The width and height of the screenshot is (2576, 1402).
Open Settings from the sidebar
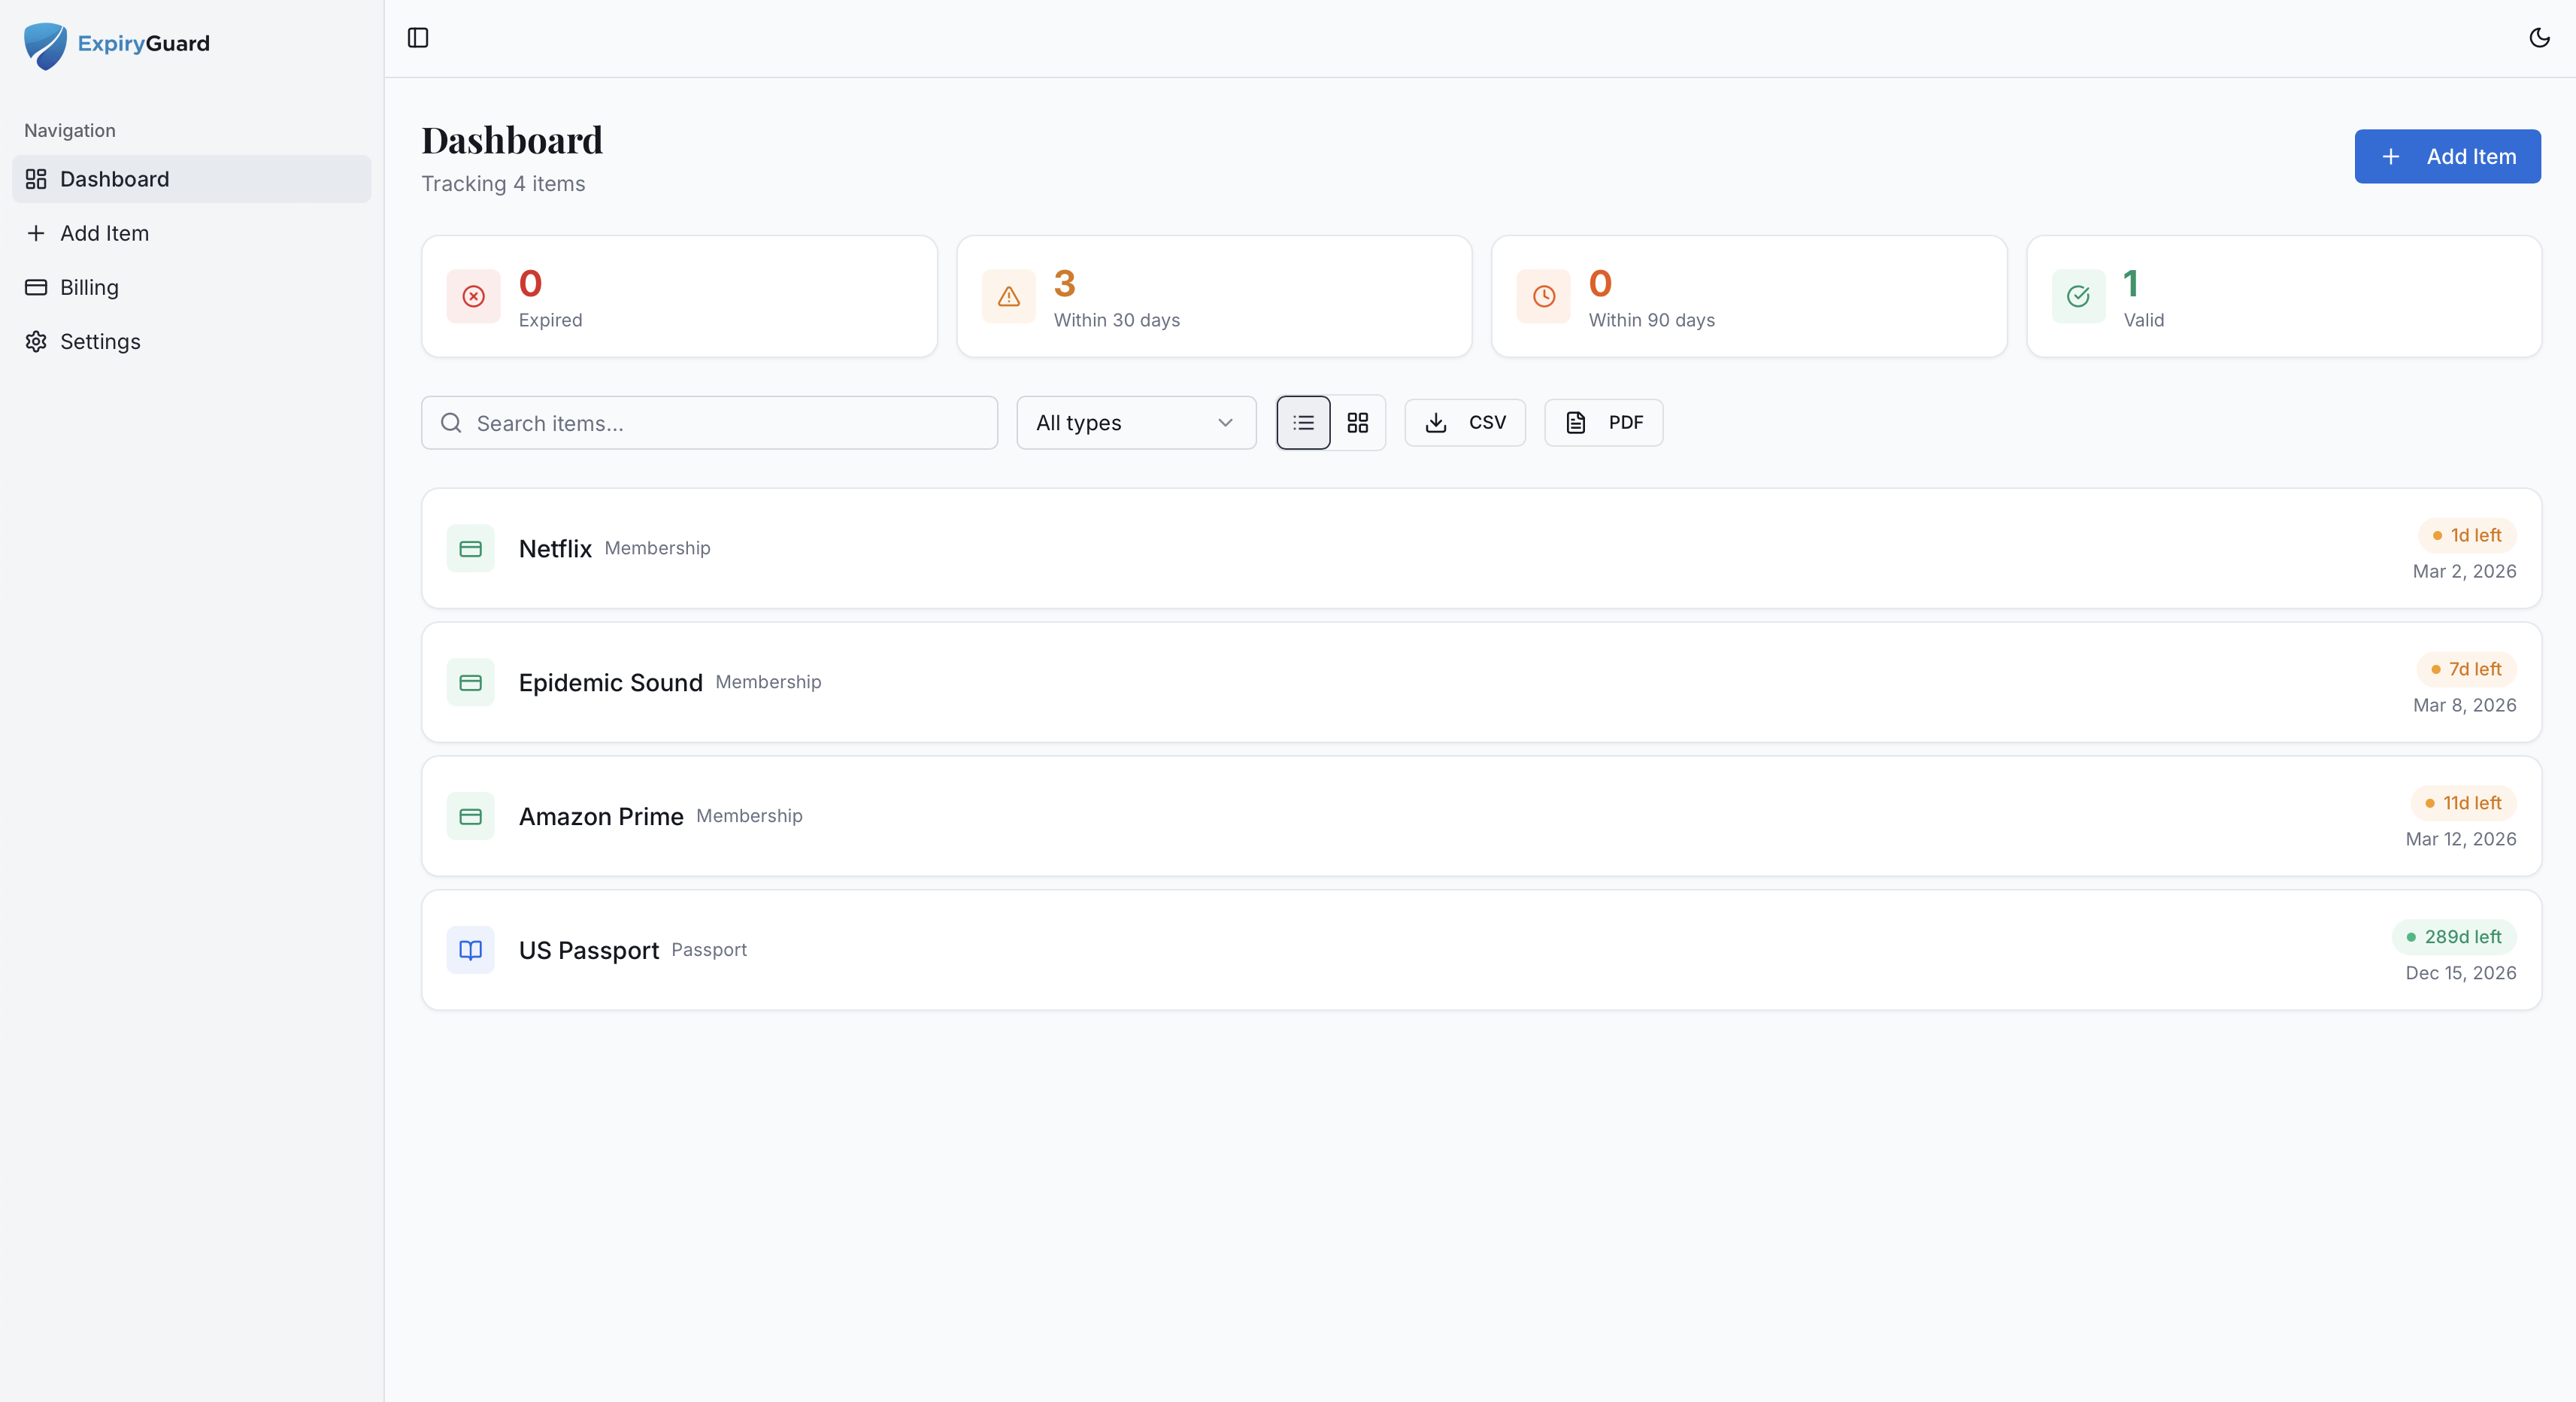point(100,341)
